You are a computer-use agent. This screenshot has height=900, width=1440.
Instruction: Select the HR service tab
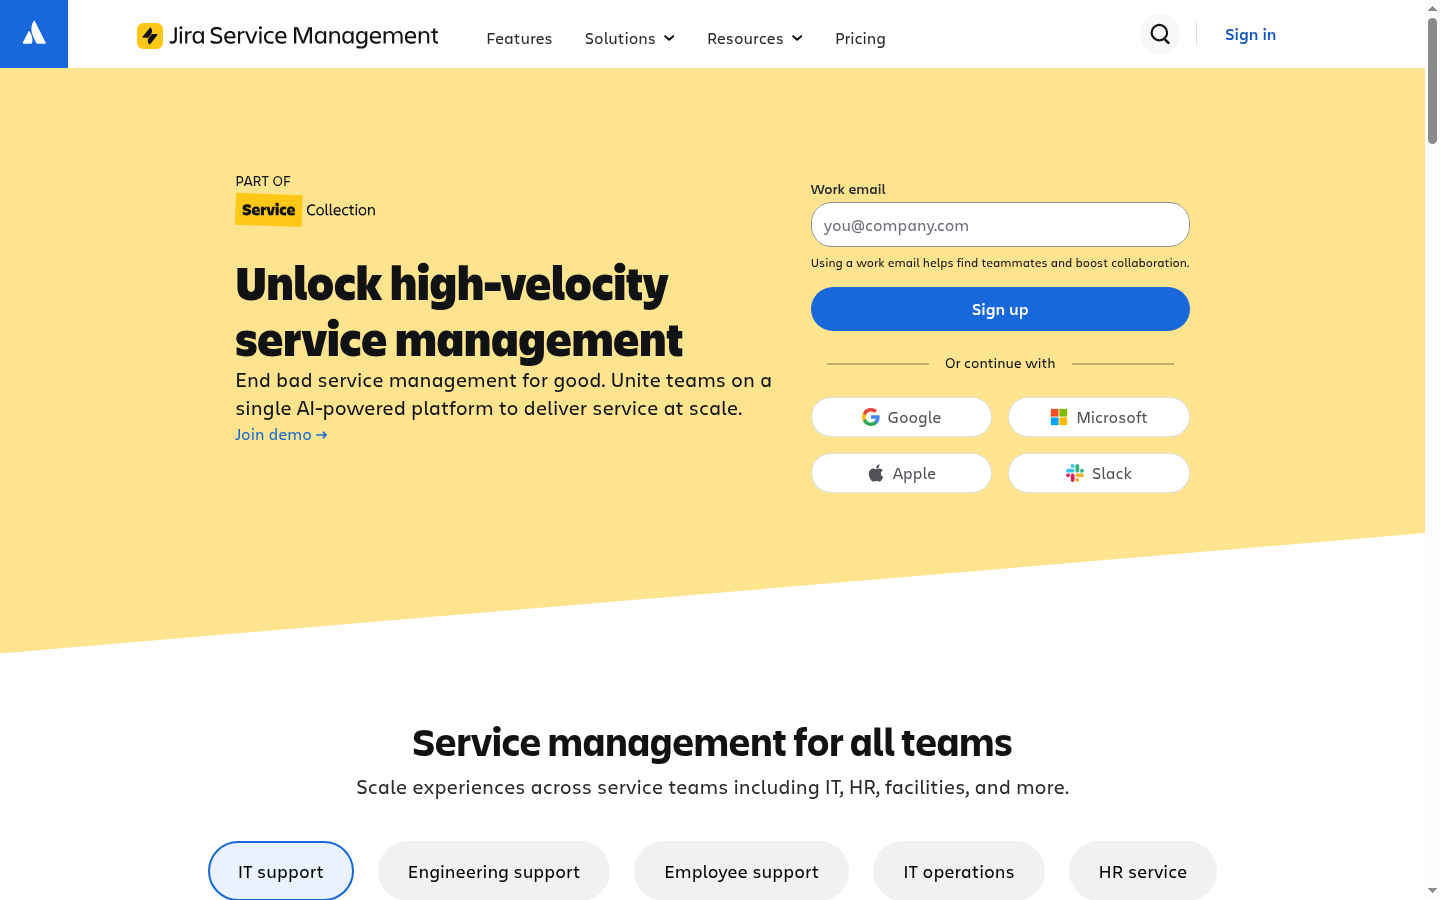point(1143,871)
